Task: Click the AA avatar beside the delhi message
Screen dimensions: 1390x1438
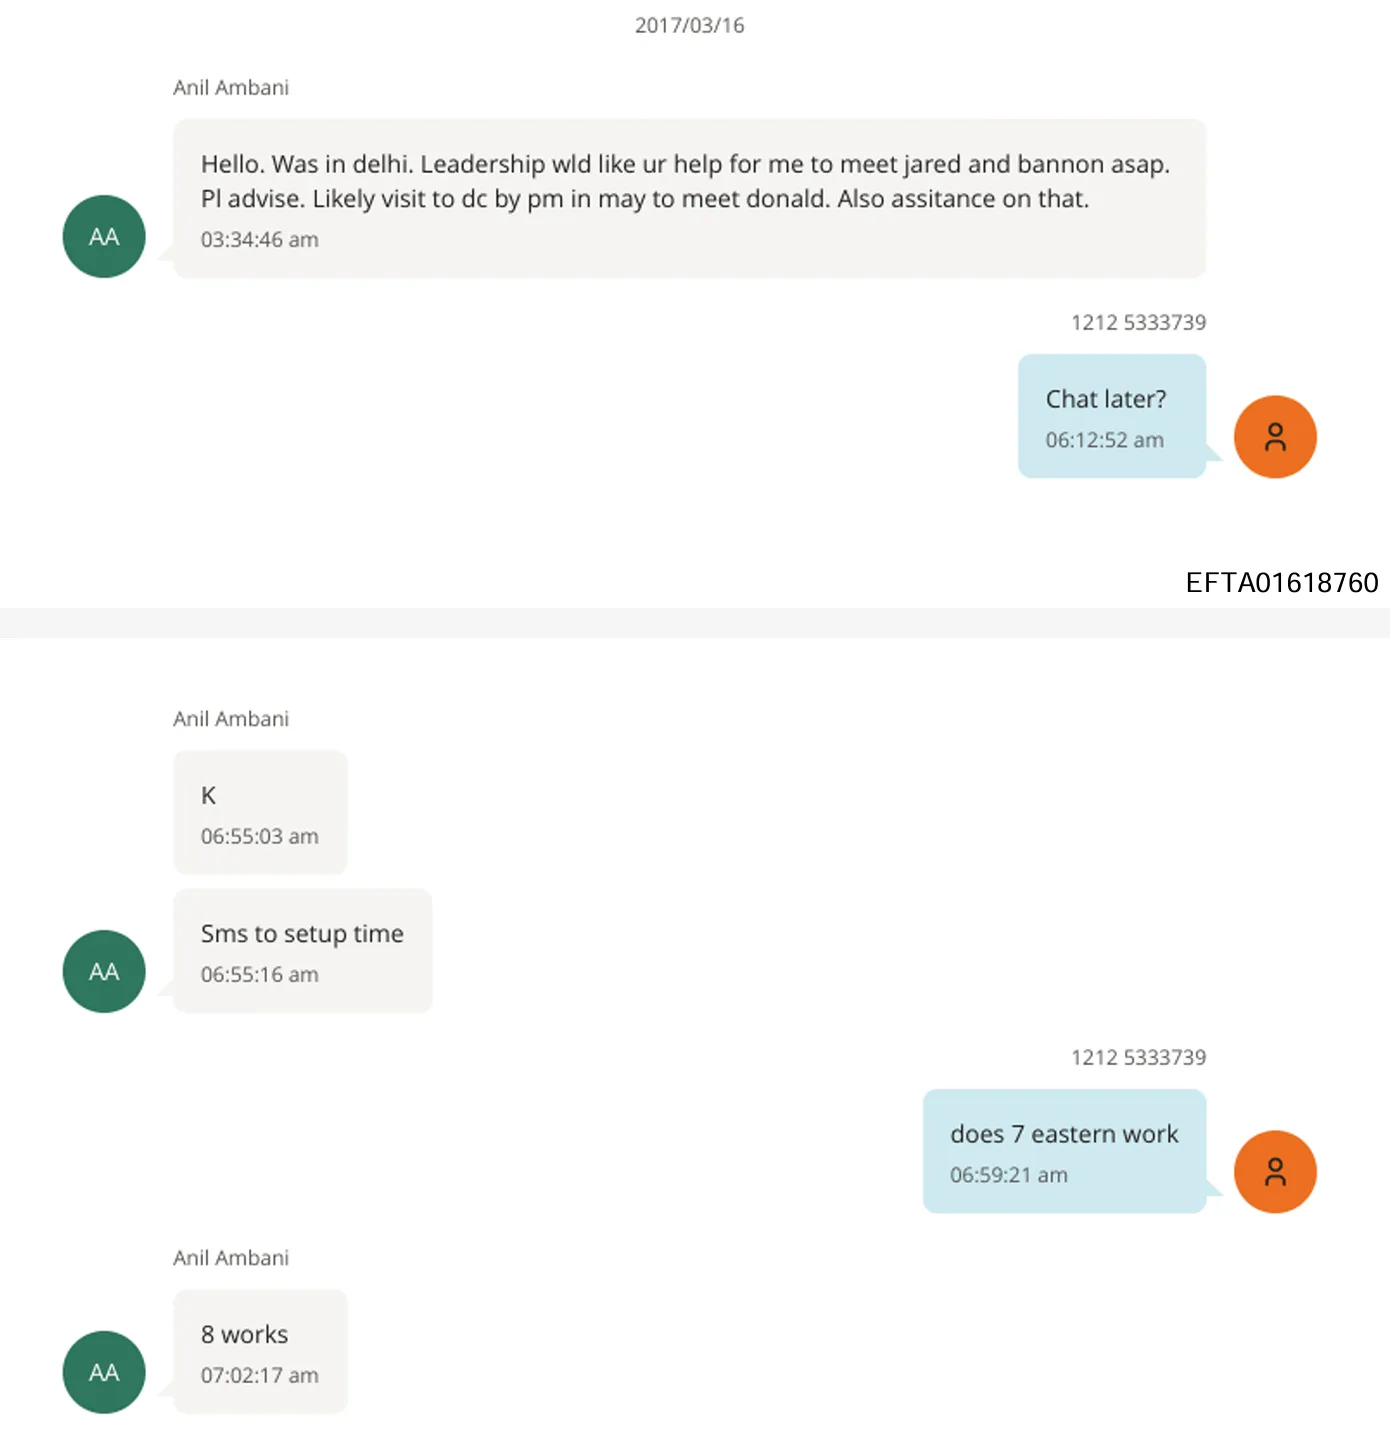Action: [x=104, y=237]
